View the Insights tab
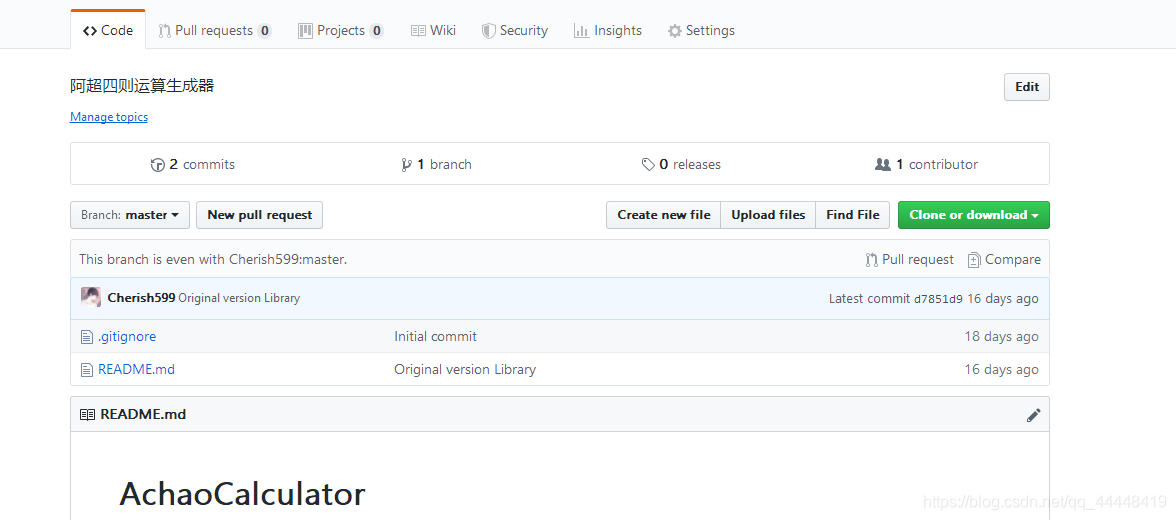The width and height of the screenshot is (1176, 520). point(608,30)
